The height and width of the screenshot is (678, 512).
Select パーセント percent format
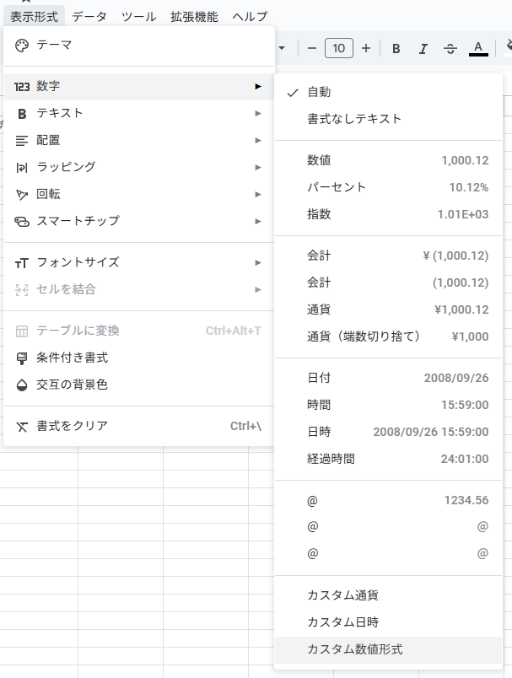tap(388, 187)
